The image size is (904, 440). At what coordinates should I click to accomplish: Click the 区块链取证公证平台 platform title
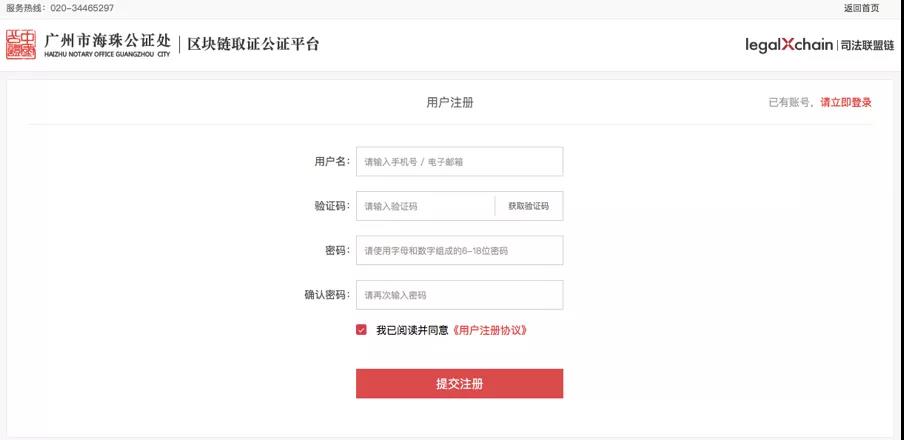click(253, 44)
